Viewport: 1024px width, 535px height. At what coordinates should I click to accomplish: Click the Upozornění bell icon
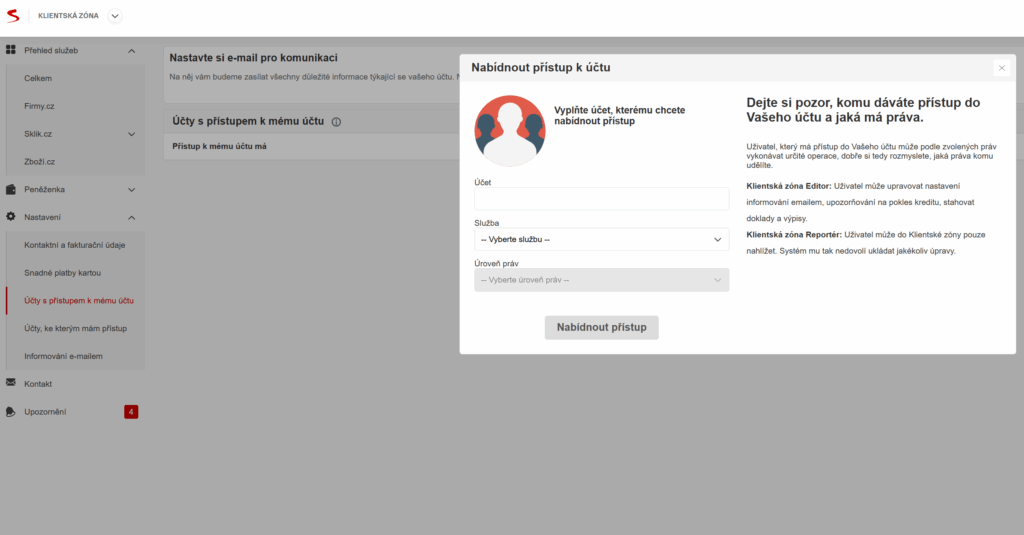pos(11,411)
